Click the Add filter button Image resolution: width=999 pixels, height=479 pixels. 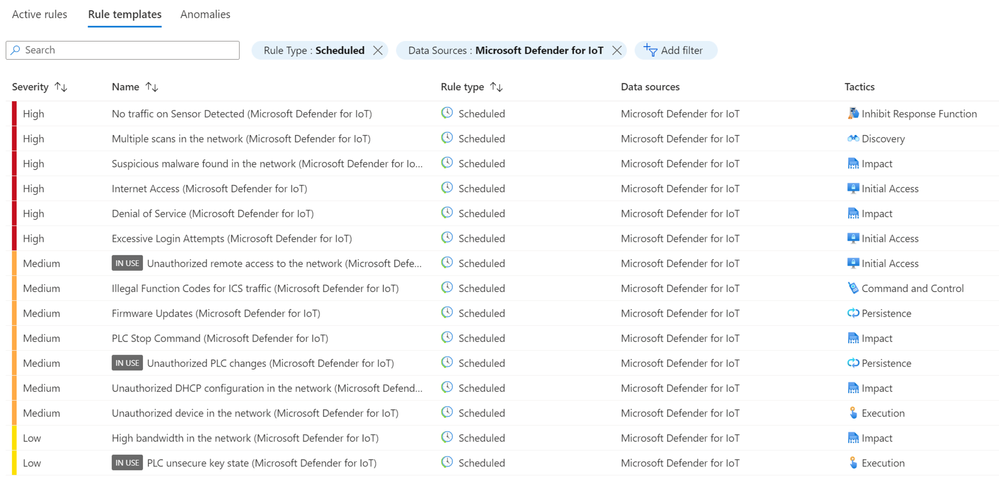pyautogui.click(x=675, y=50)
